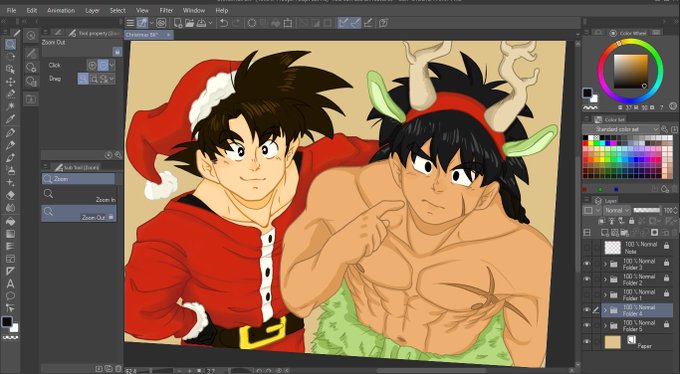Hide Folder 2 with its eye icon
Screen dimensions: 680x374
pos(587,279)
